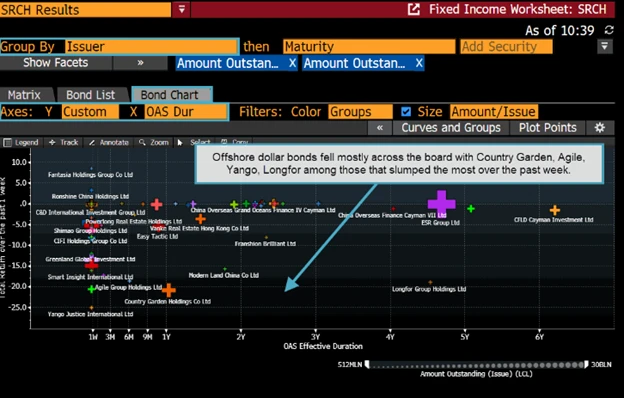Screen dimensions: 624x398
Task: Click the Ronshine China Holdings Ltd label
Action: 90,196
